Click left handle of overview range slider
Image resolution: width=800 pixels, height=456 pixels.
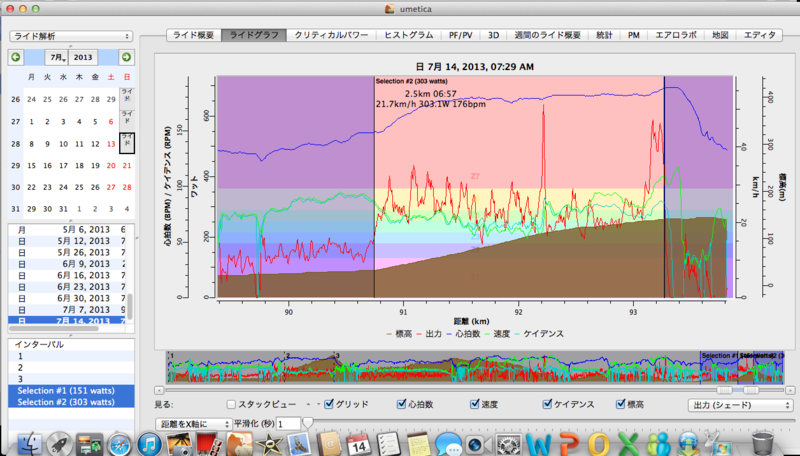point(724,390)
